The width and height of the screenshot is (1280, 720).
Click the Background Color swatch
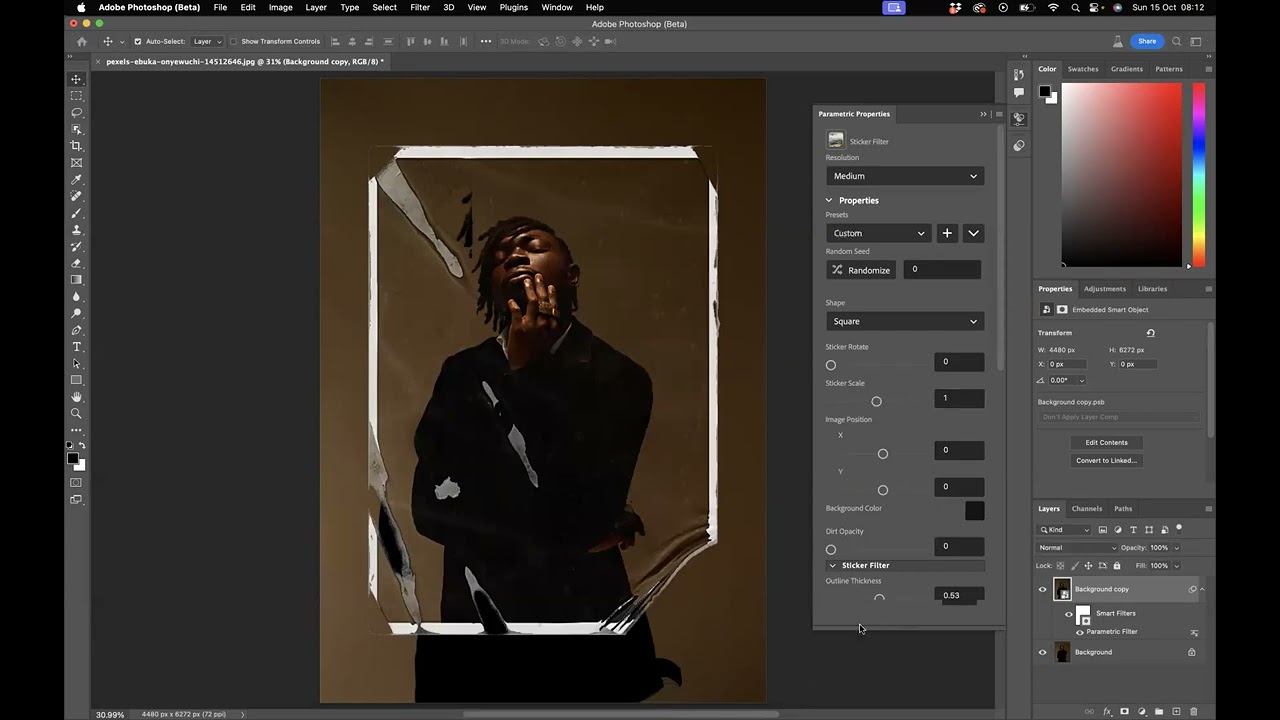[974, 511]
